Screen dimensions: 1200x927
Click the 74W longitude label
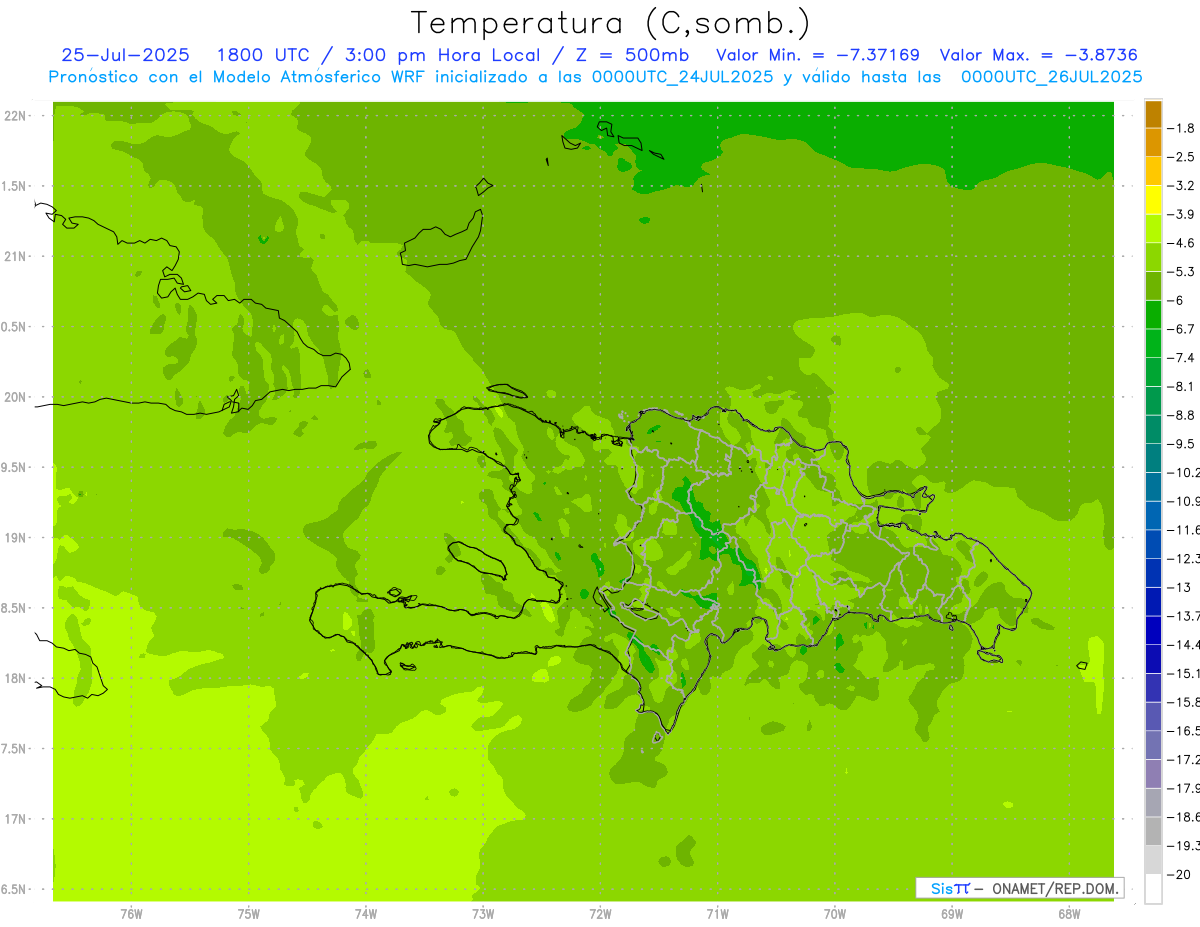pos(366,914)
